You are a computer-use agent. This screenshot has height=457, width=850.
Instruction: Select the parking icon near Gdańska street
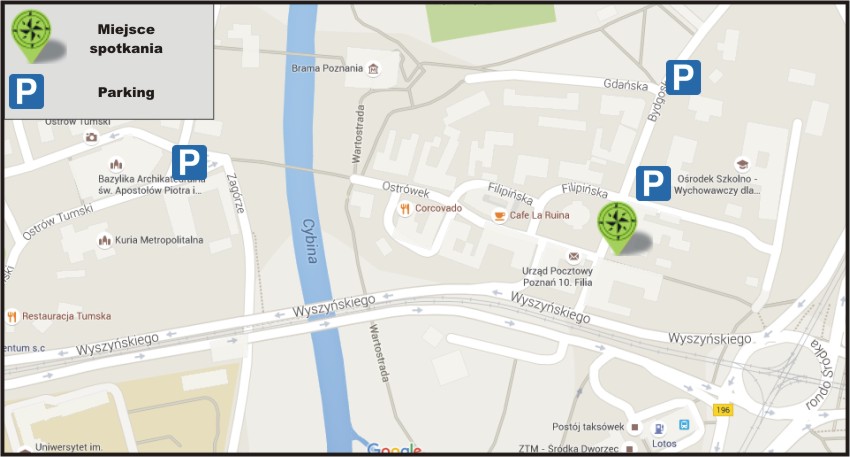pyautogui.click(x=683, y=78)
